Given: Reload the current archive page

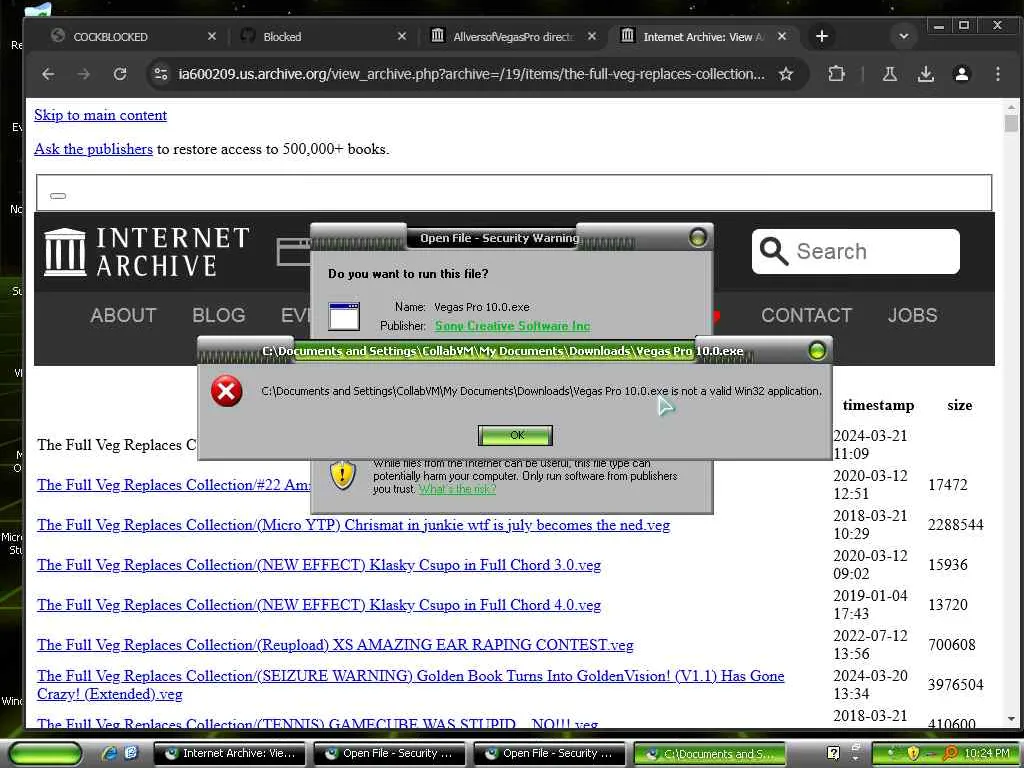Looking at the screenshot, I should (x=120, y=74).
